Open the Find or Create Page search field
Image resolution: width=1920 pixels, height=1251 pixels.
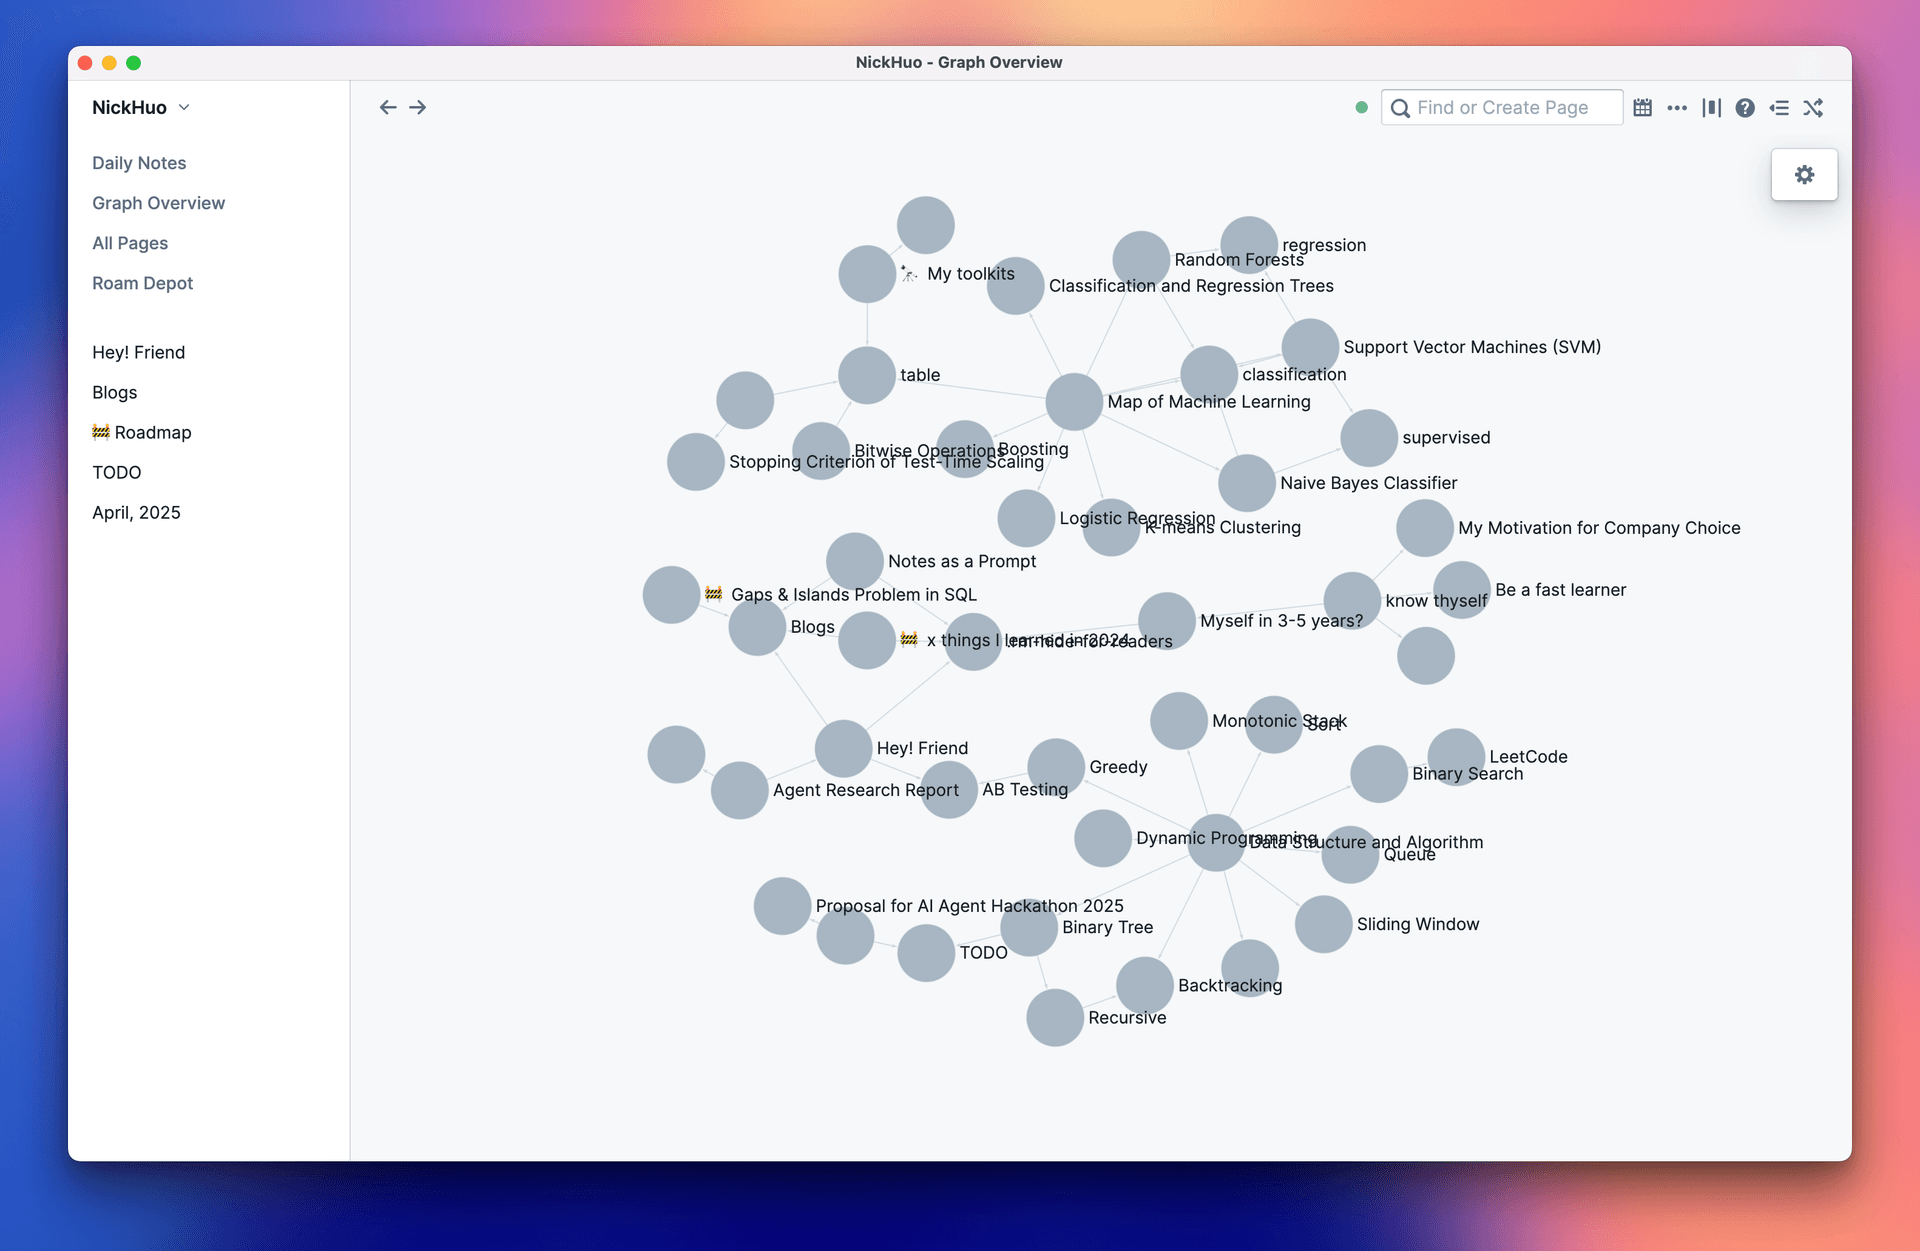click(x=1502, y=107)
